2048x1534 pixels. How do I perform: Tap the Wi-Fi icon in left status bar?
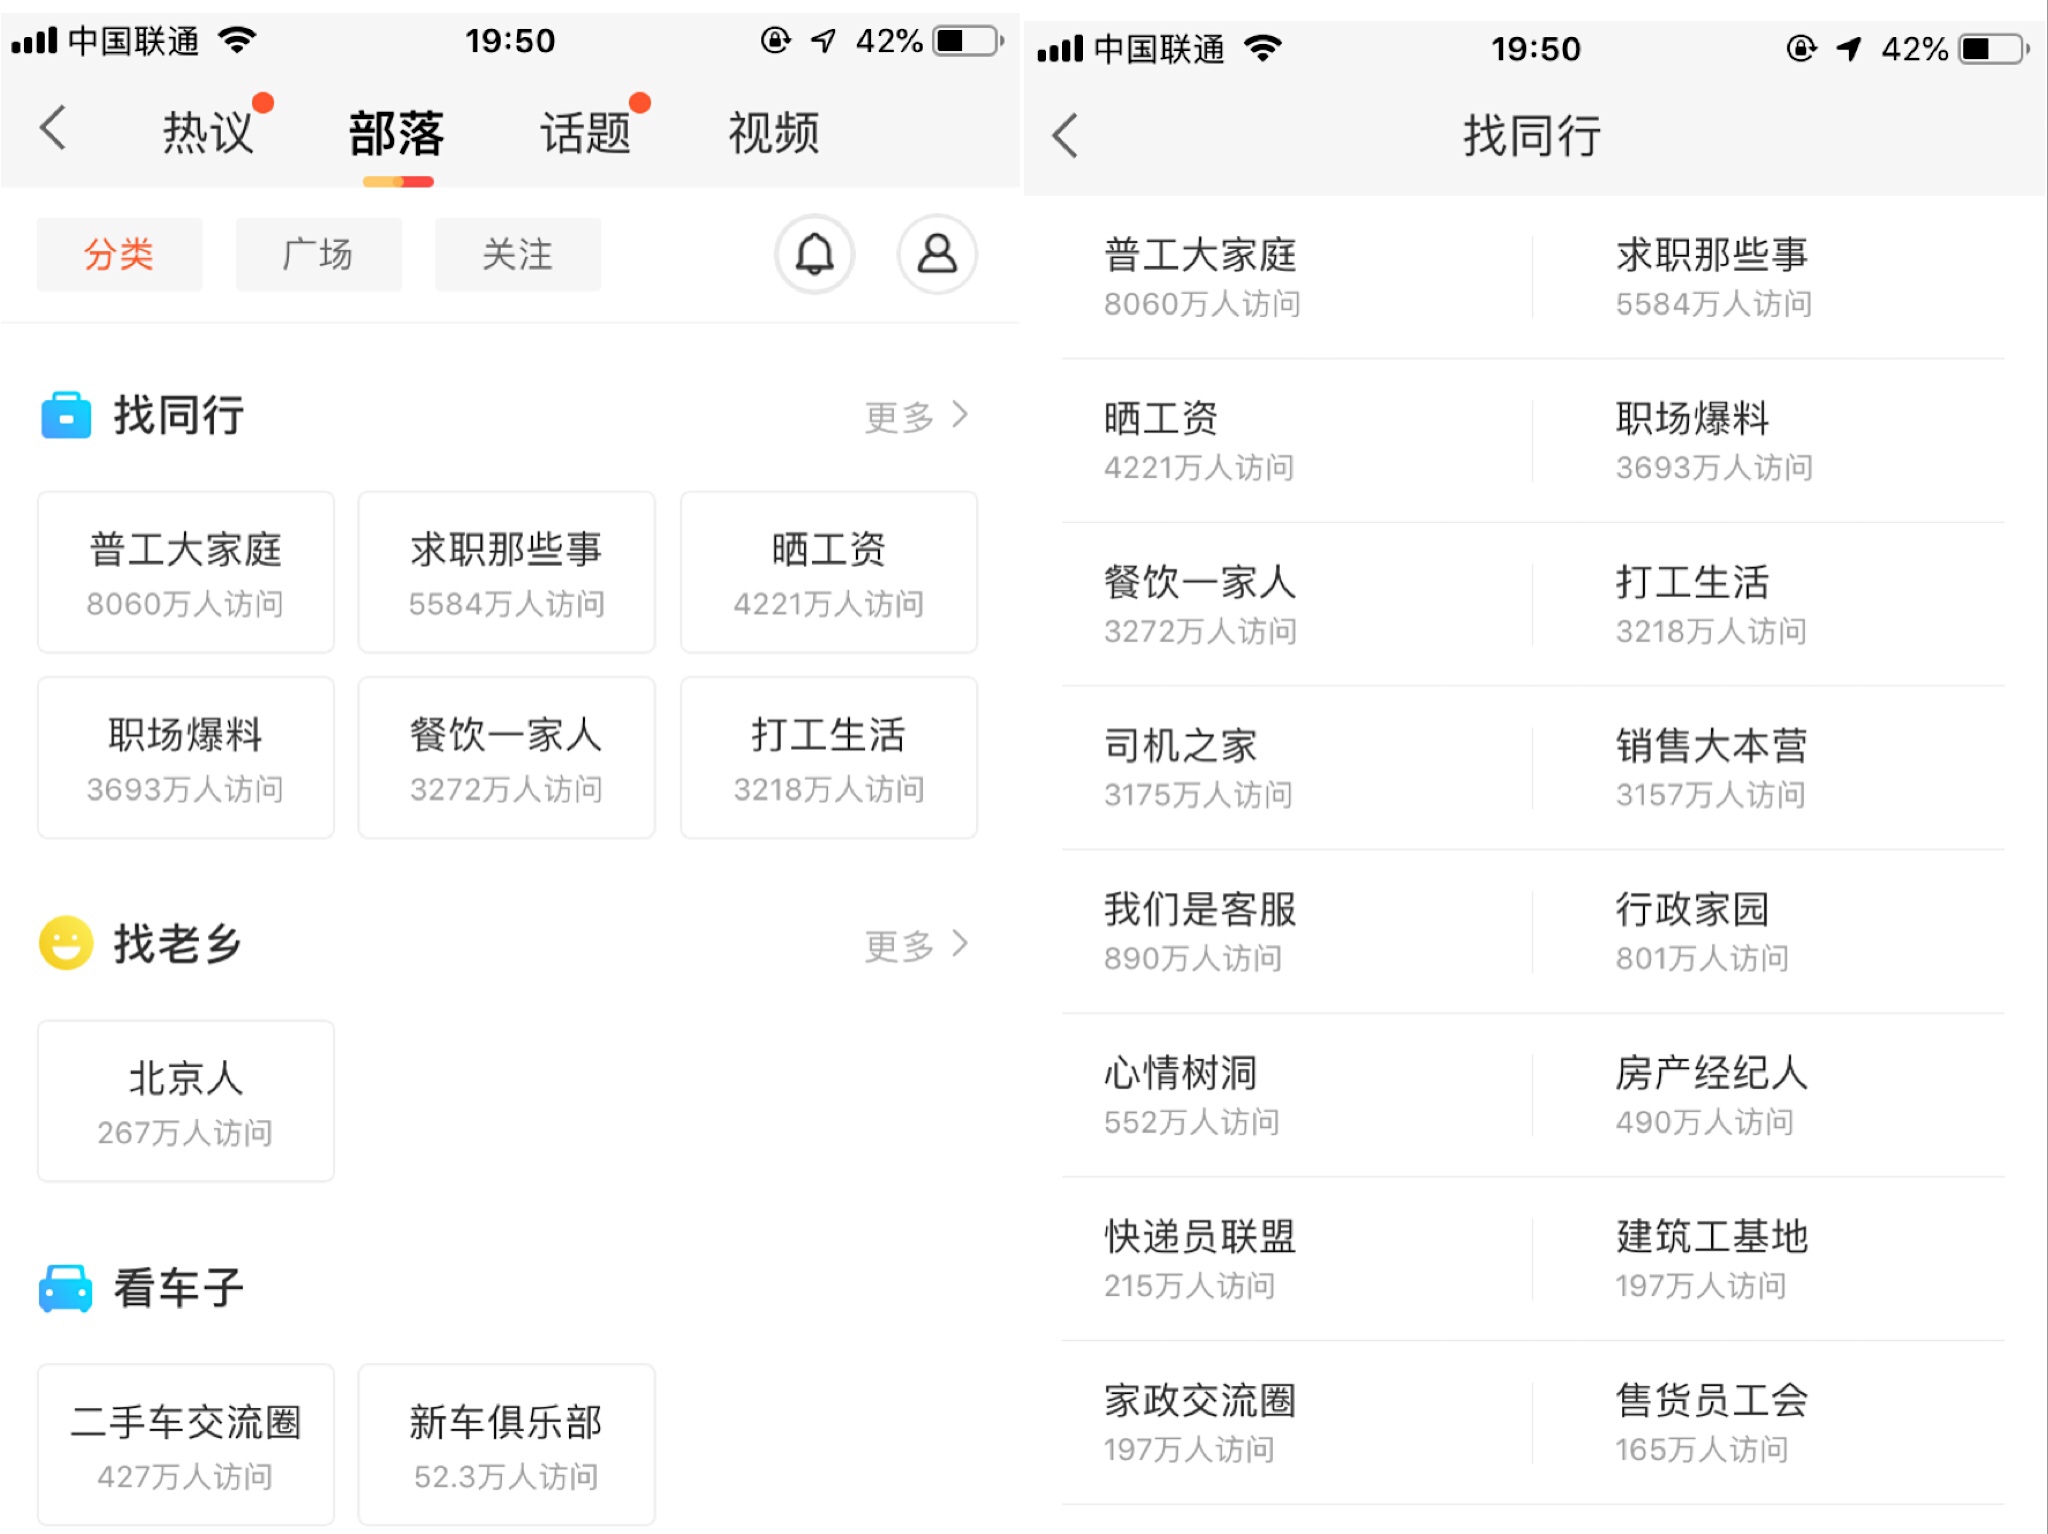(238, 41)
